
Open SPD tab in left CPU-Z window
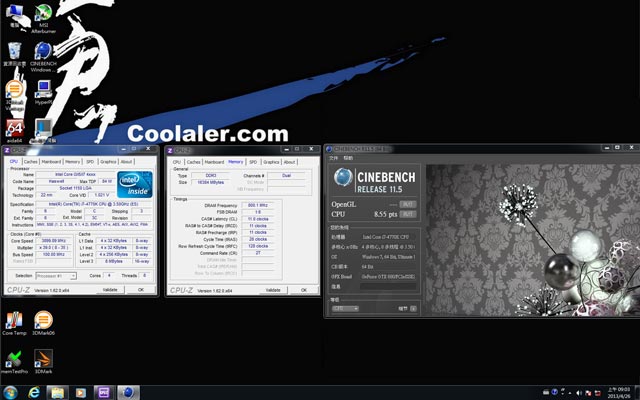click(90, 162)
